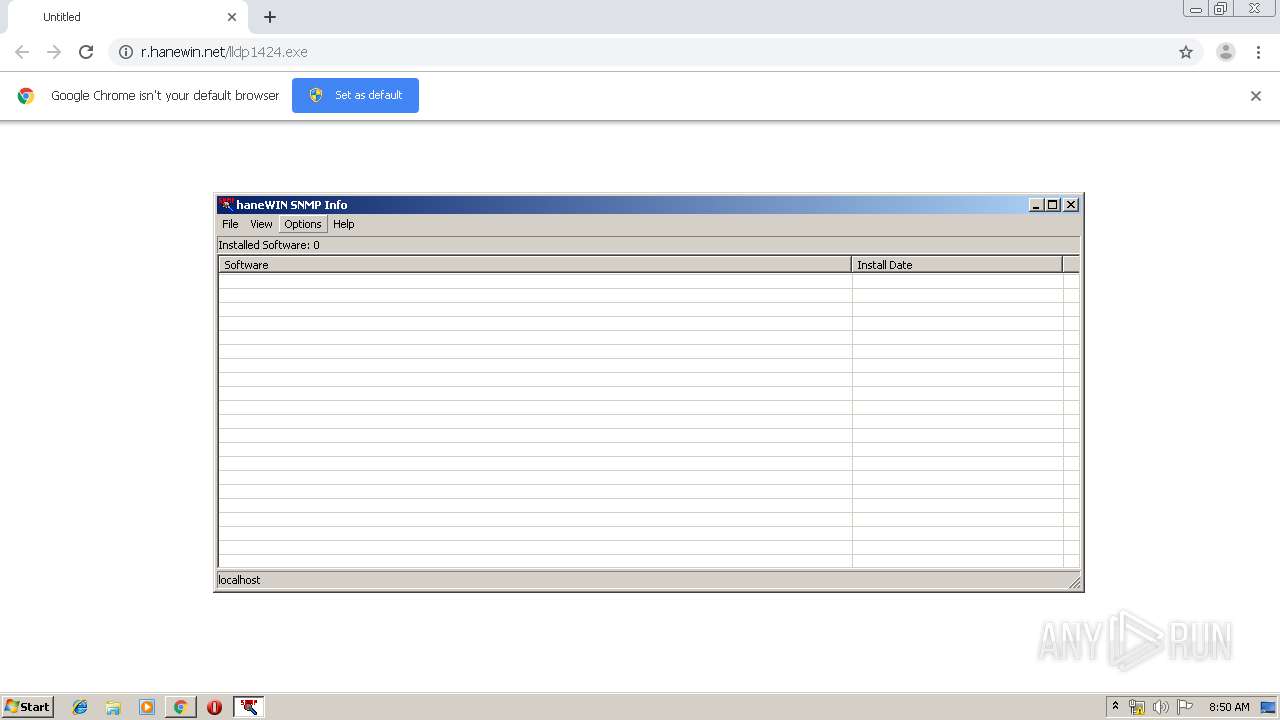Screen dimensions: 1280x720
Task: Dismiss the default browser notification bar
Action: tap(1256, 96)
